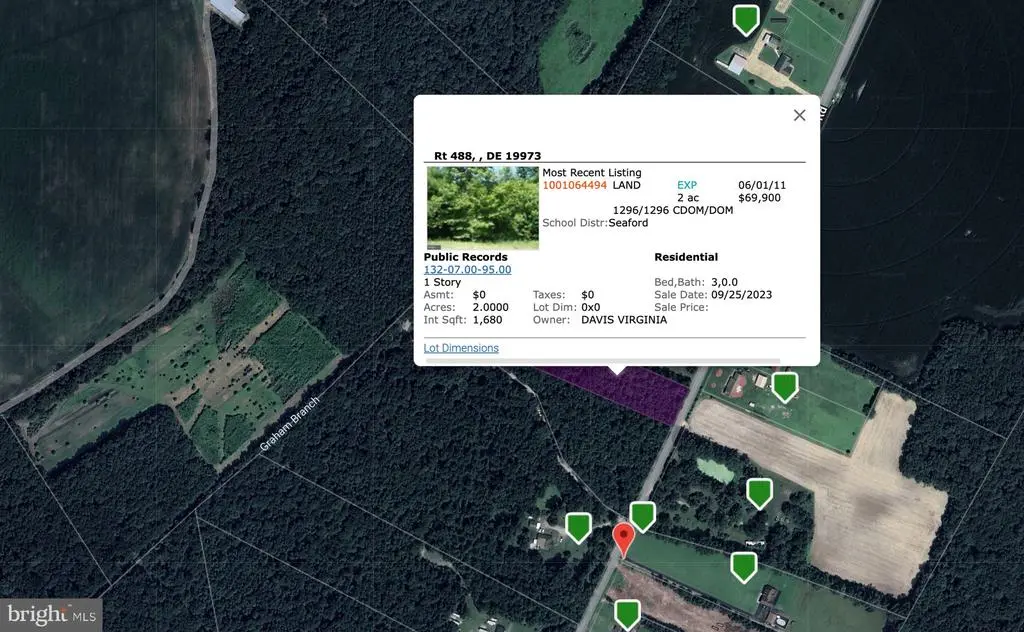The width and height of the screenshot is (1024, 632).
Task: Open the Lot Dimensions link
Action: [461, 348]
